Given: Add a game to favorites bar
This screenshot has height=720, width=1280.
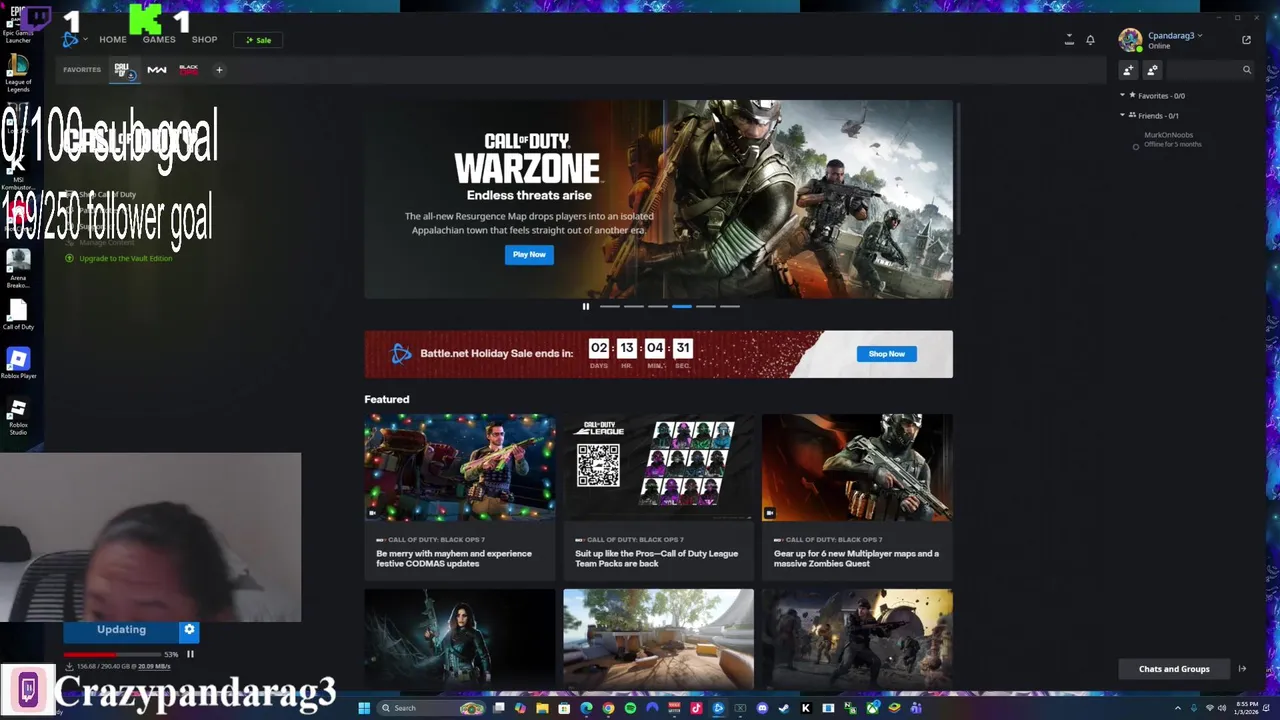Looking at the screenshot, I should [x=219, y=70].
